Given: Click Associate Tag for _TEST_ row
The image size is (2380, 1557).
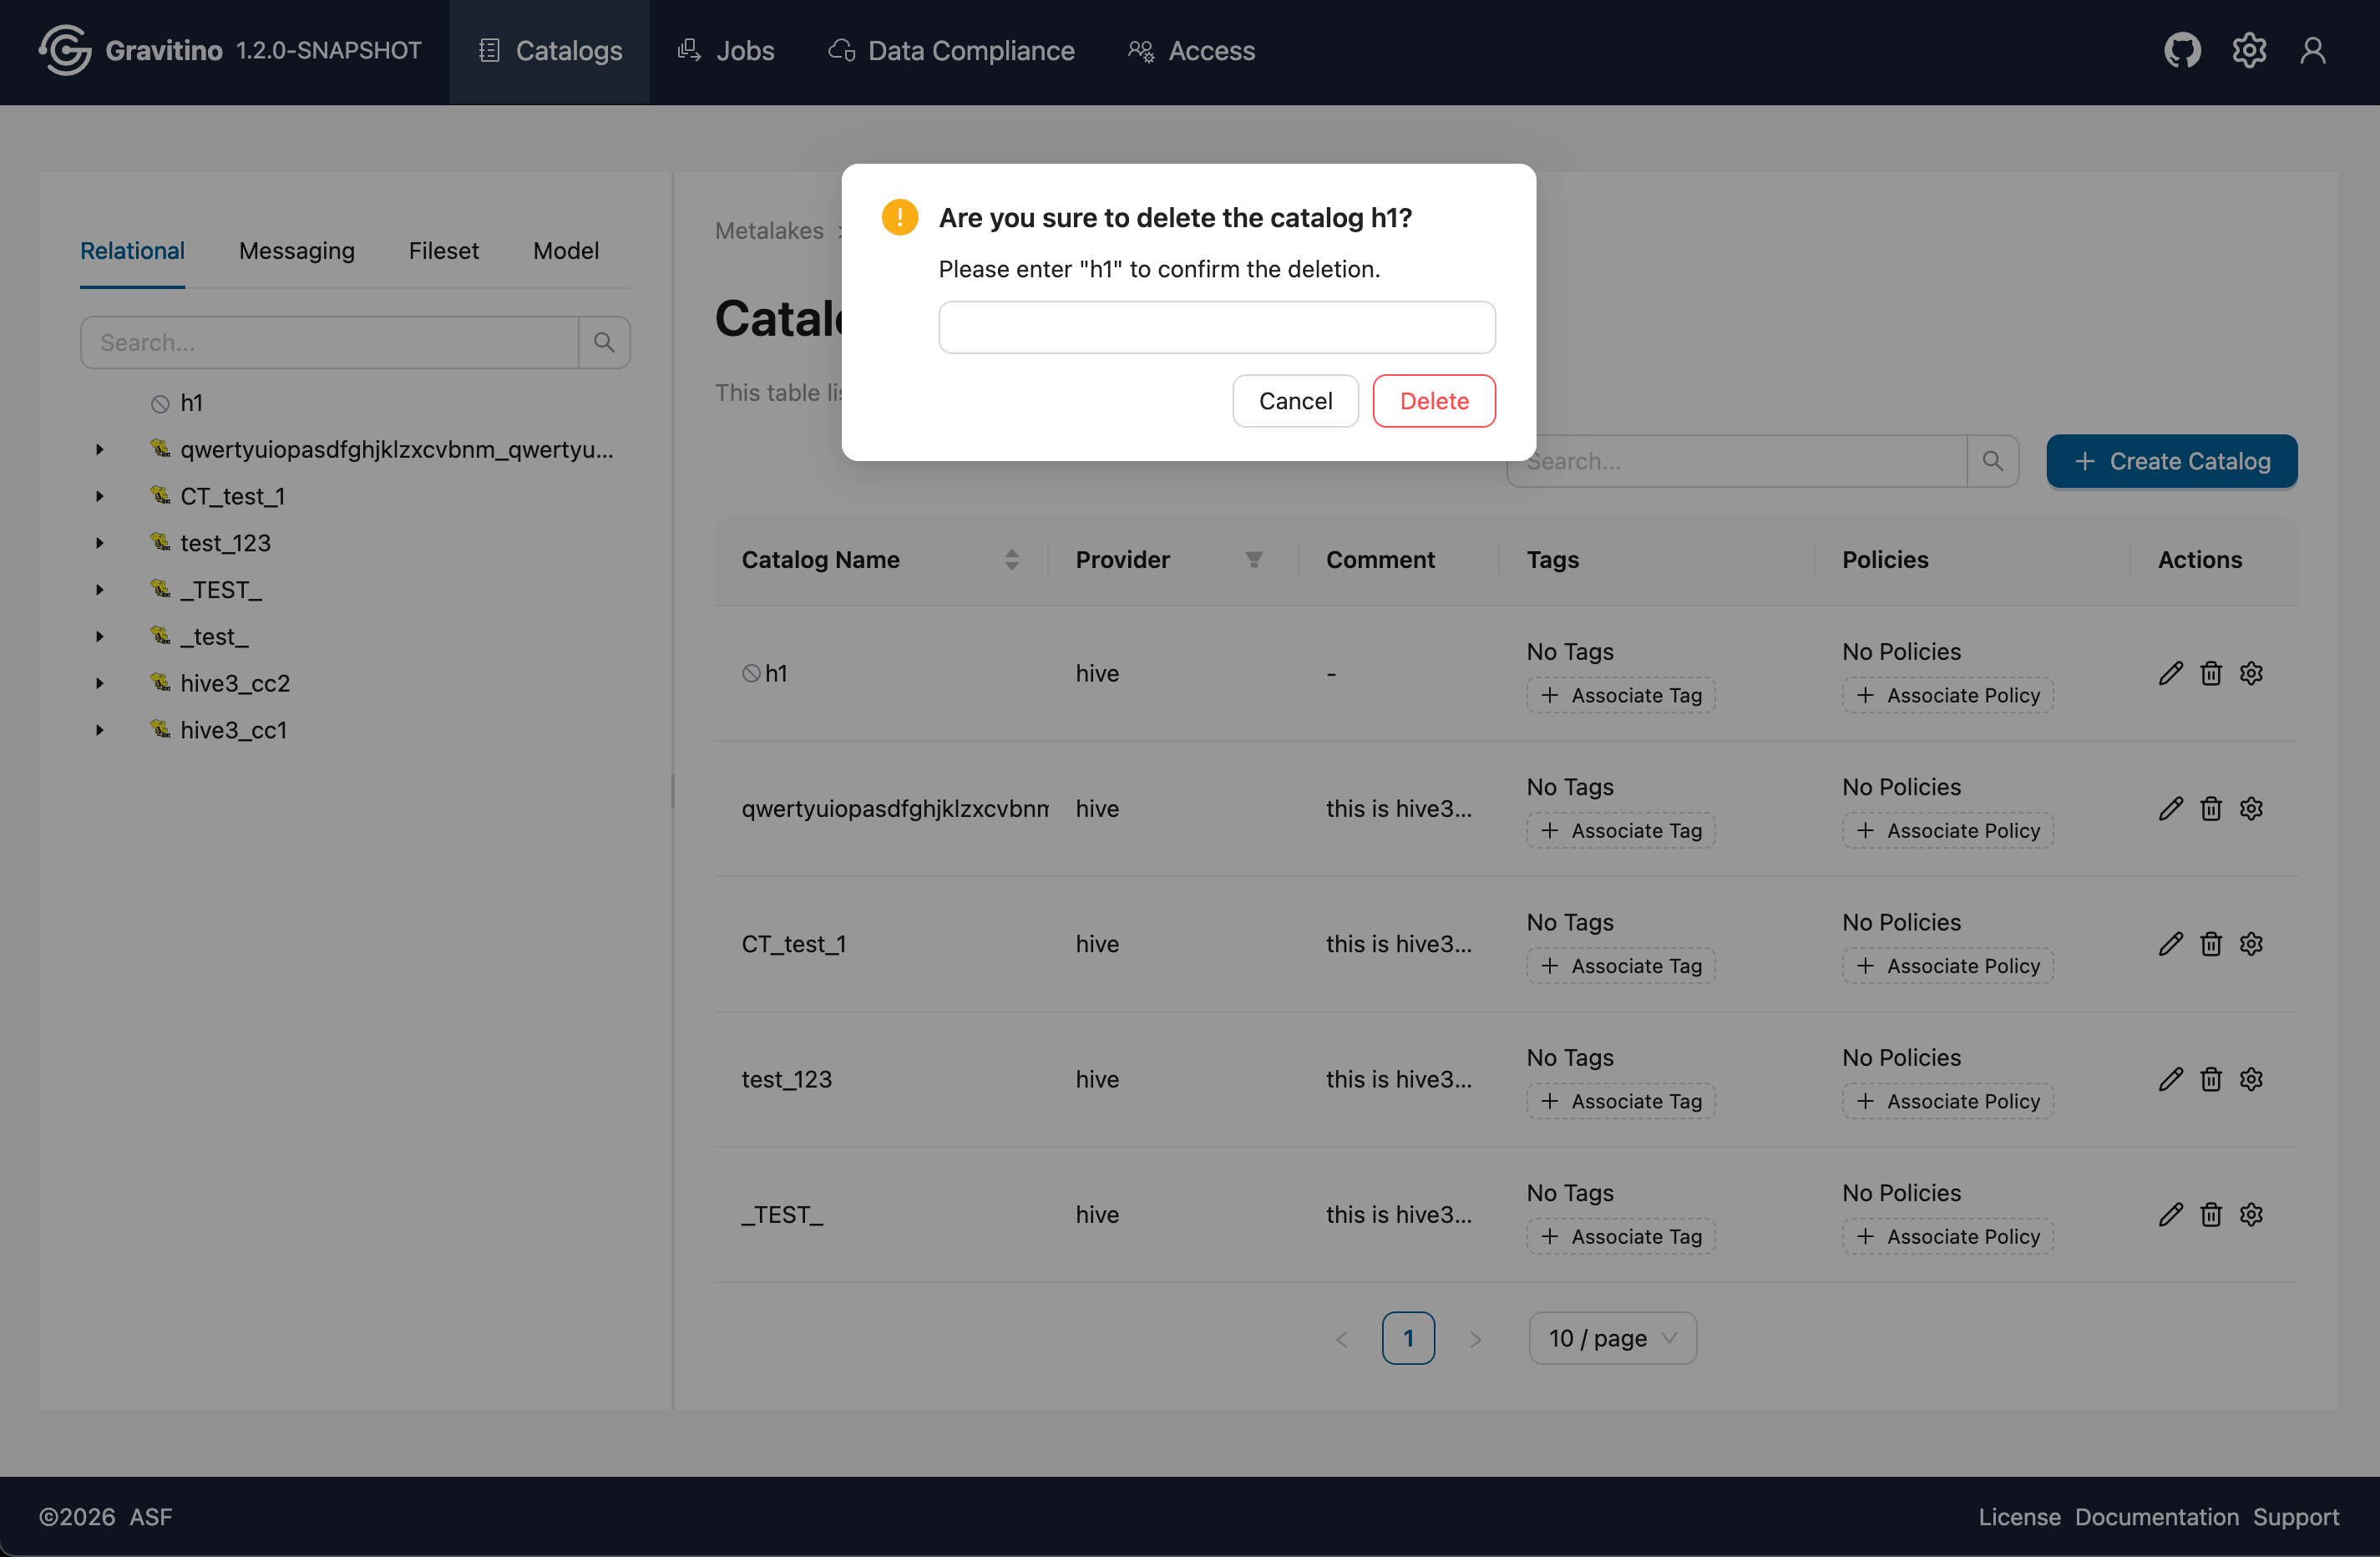Looking at the screenshot, I should [x=1620, y=1237].
